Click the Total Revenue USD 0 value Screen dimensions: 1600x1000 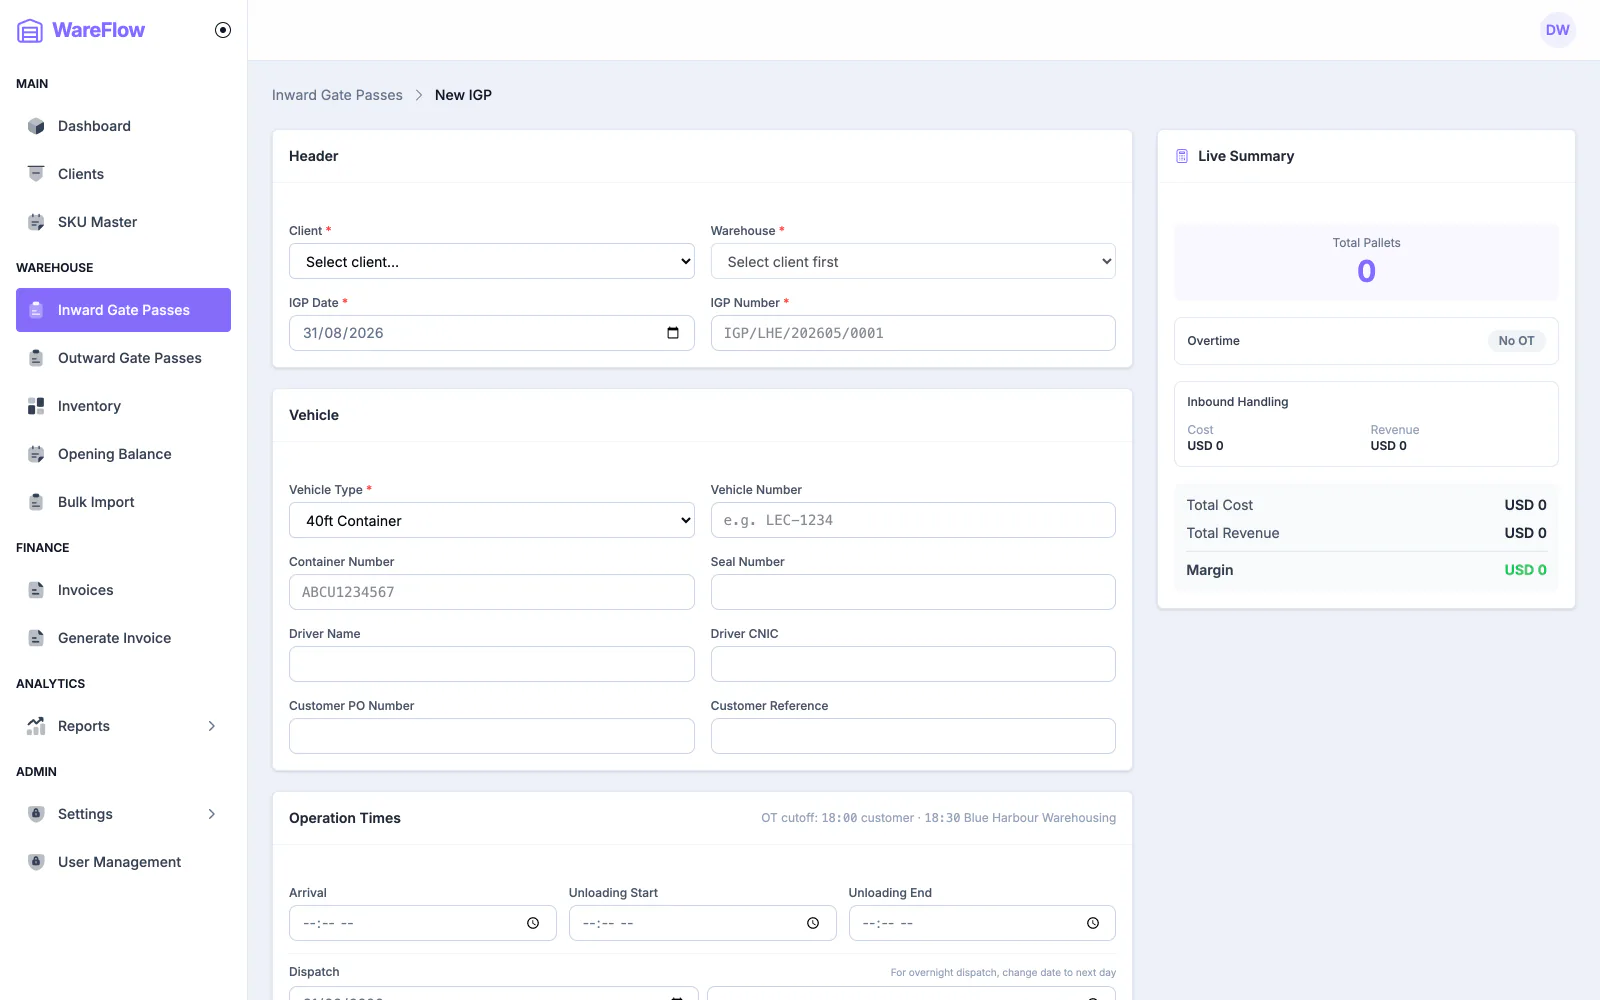pyautogui.click(x=1525, y=533)
